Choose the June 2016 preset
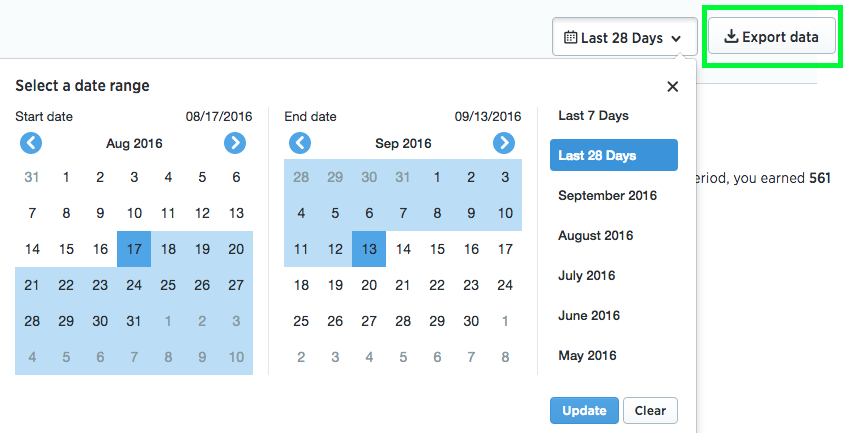843x433 pixels. click(x=589, y=316)
